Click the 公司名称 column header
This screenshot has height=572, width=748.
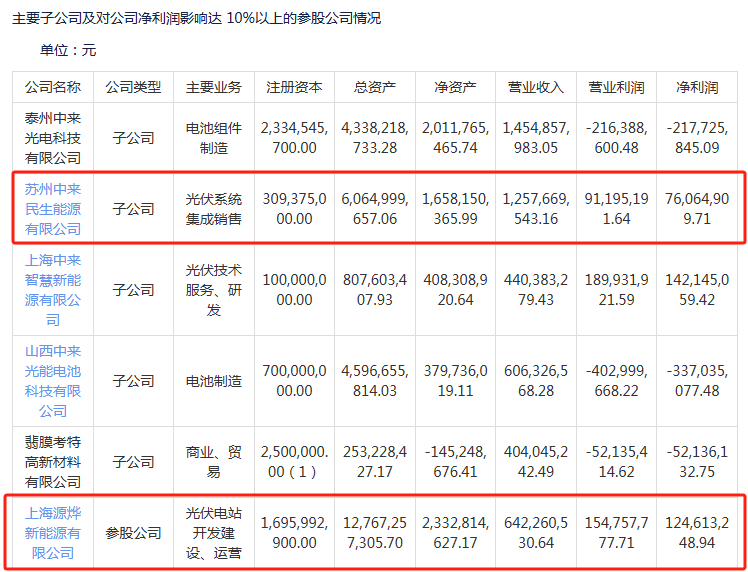pos(53,87)
